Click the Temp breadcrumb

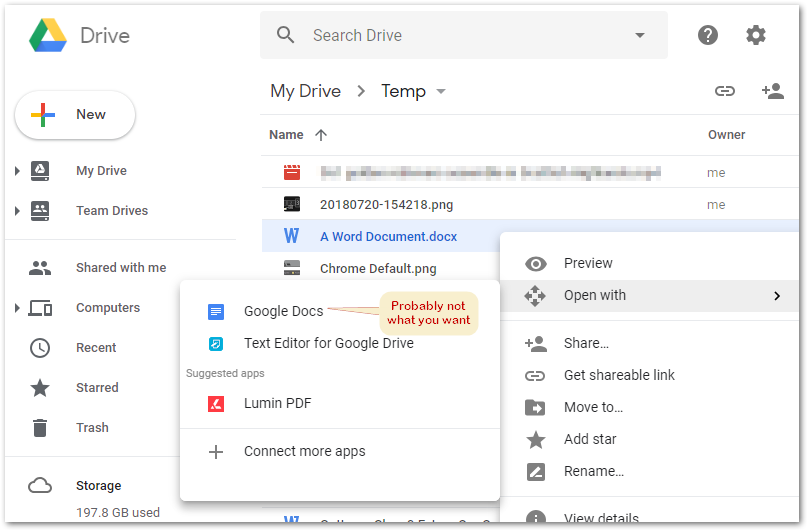tap(403, 91)
